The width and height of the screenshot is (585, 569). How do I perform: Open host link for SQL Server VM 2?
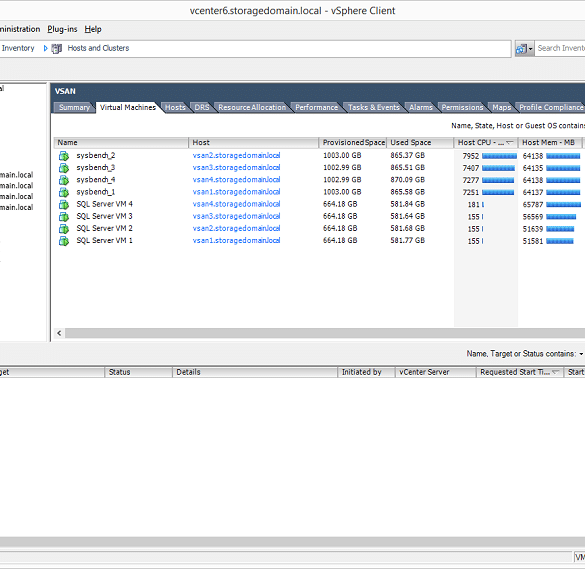(x=236, y=228)
